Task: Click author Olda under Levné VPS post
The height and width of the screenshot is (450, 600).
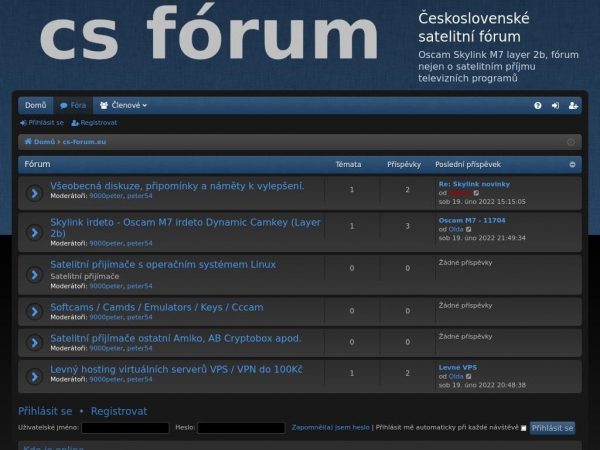Action: click(x=456, y=377)
